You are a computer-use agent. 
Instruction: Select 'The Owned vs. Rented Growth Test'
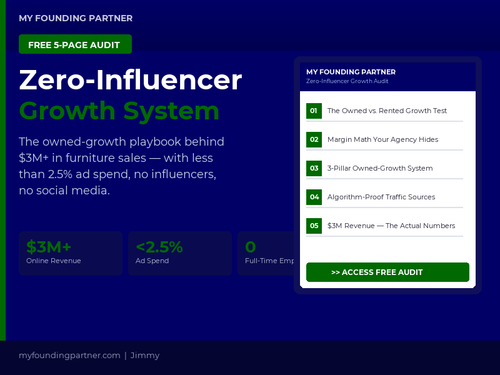click(387, 111)
